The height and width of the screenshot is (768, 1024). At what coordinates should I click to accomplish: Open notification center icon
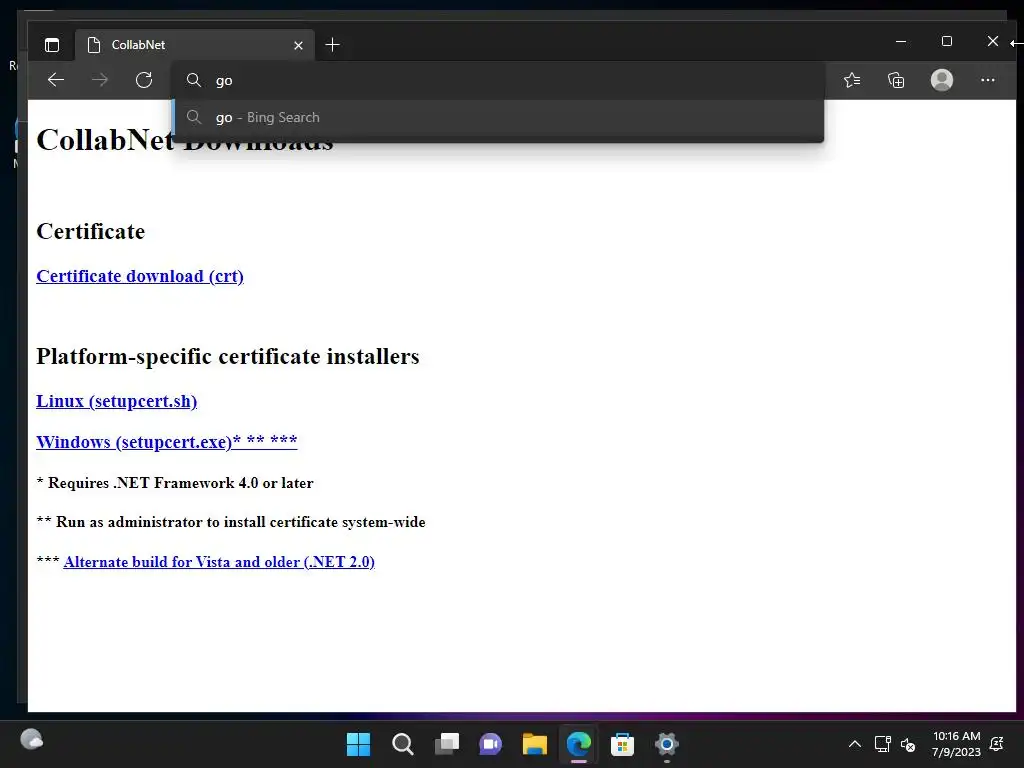(x=997, y=744)
